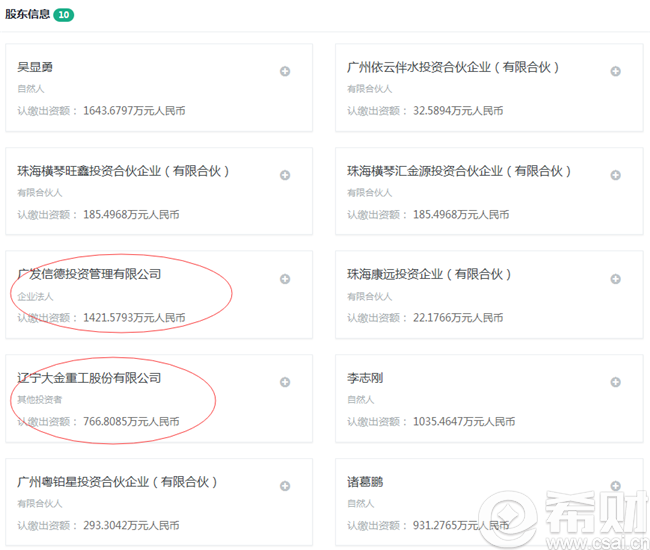Open shareholder name 诸葛鹏
Image resolution: width=650 pixels, height=550 pixels.
point(365,482)
